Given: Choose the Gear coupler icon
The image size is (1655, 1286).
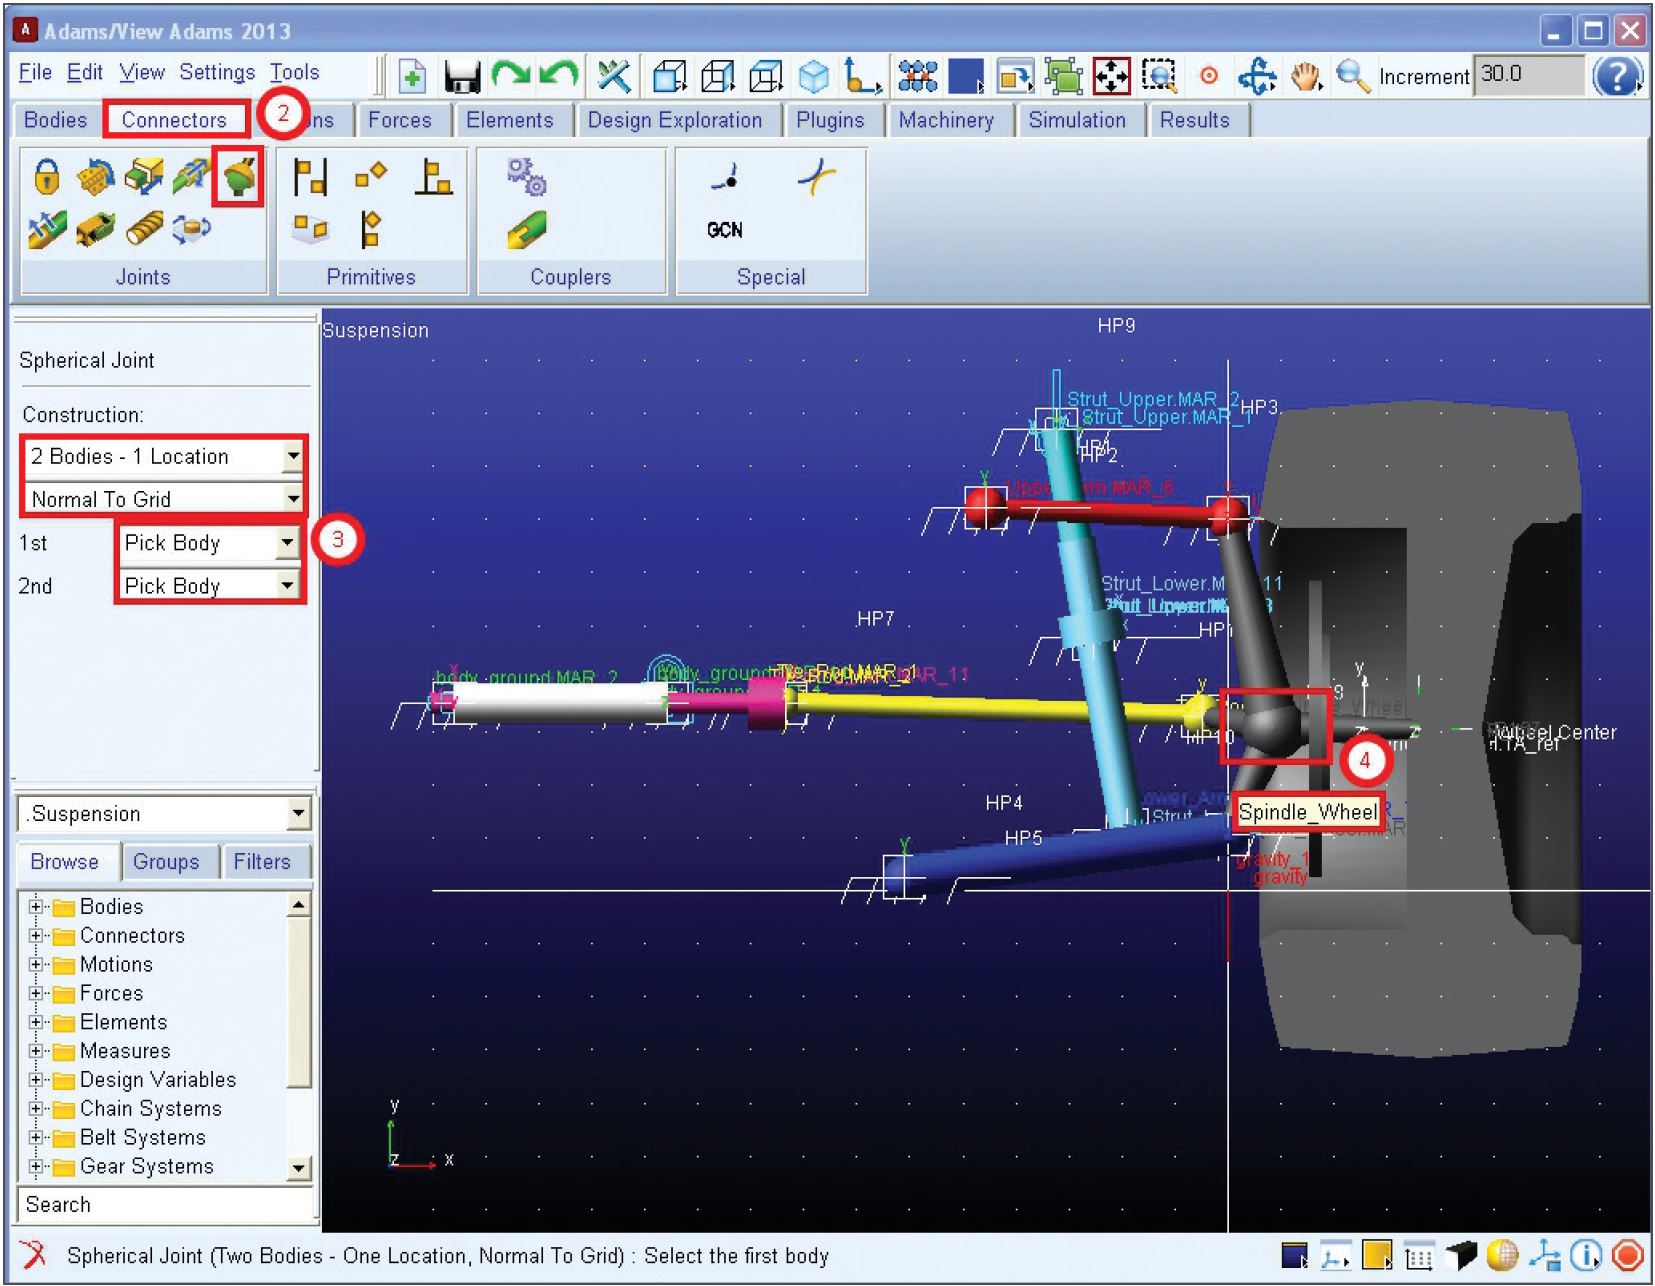Looking at the screenshot, I should pos(526,177).
